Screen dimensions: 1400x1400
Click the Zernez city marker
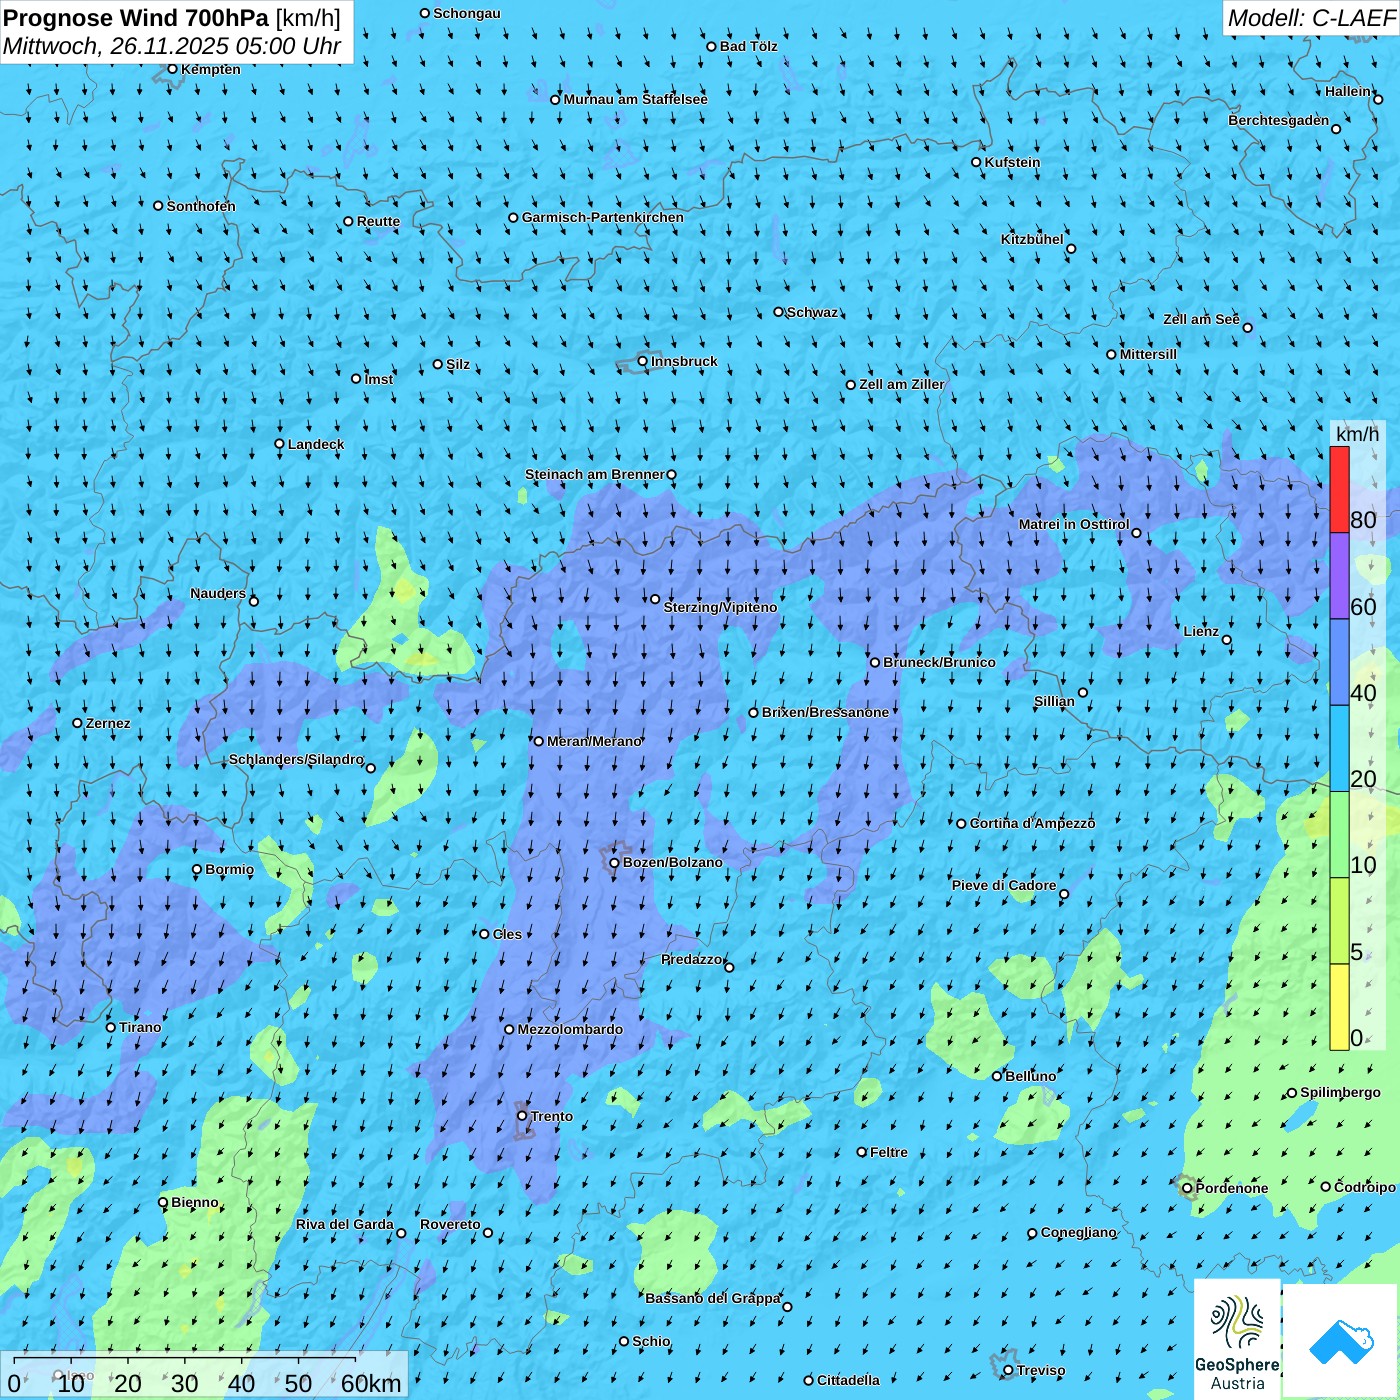coord(77,723)
